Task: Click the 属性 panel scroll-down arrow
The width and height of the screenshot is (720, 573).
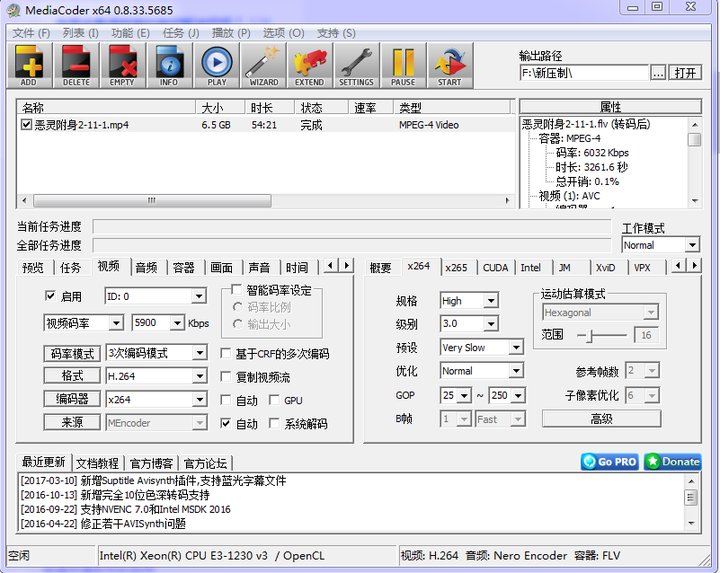Action: tap(695, 201)
